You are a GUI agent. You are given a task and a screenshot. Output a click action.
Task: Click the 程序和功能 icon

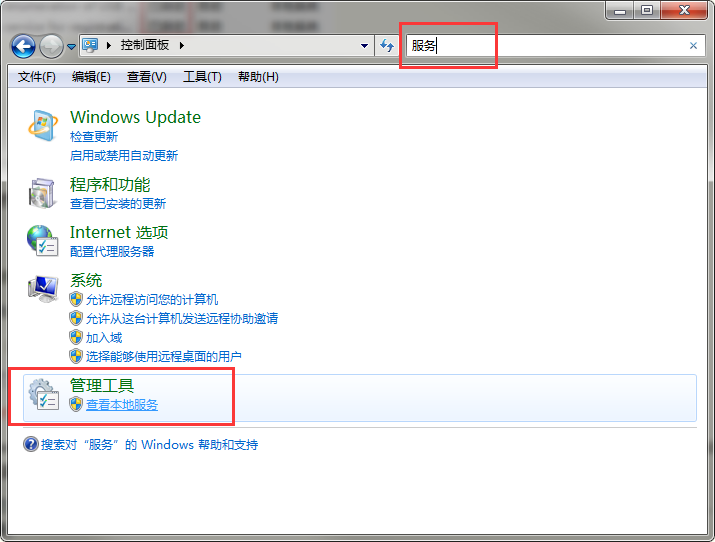coord(42,193)
